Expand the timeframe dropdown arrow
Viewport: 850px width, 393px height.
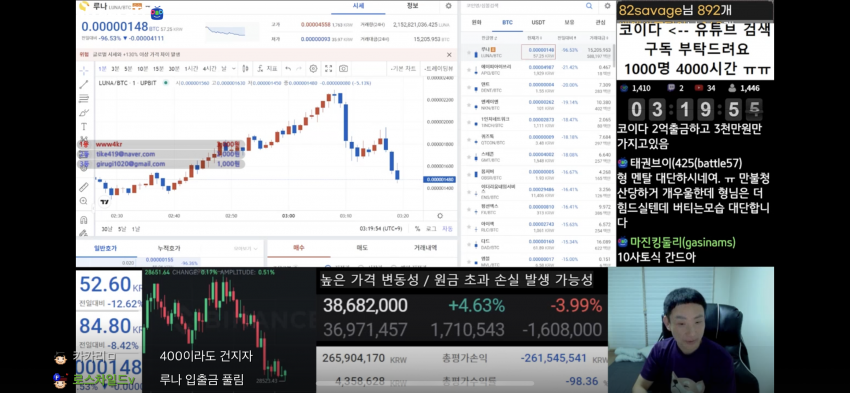pos(233,69)
